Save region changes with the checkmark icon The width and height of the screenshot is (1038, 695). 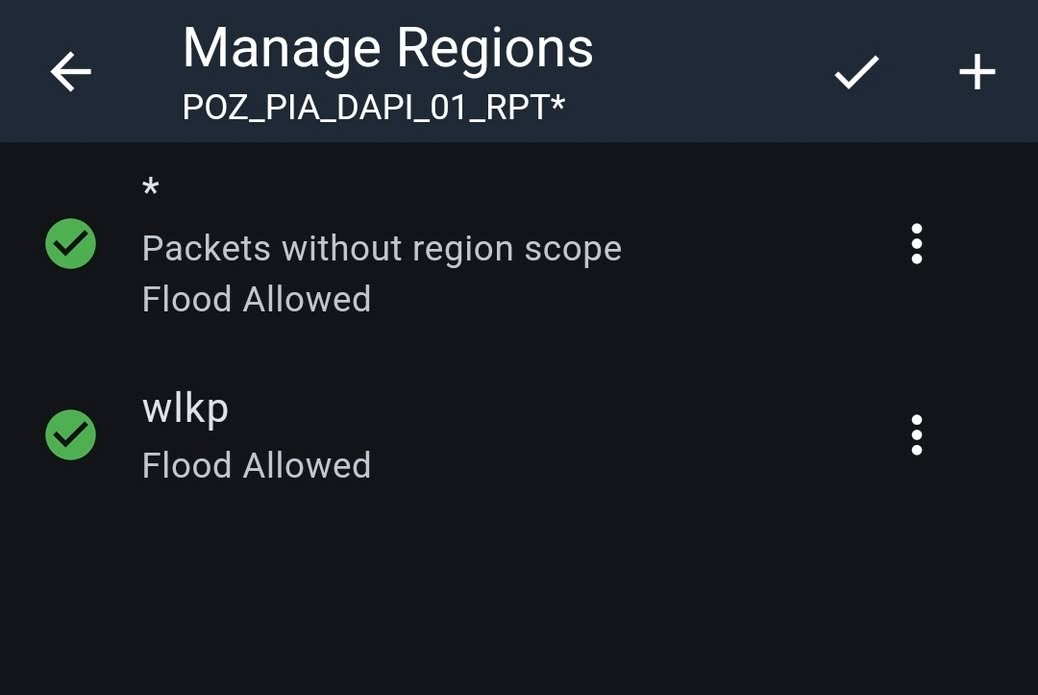click(x=857, y=71)
